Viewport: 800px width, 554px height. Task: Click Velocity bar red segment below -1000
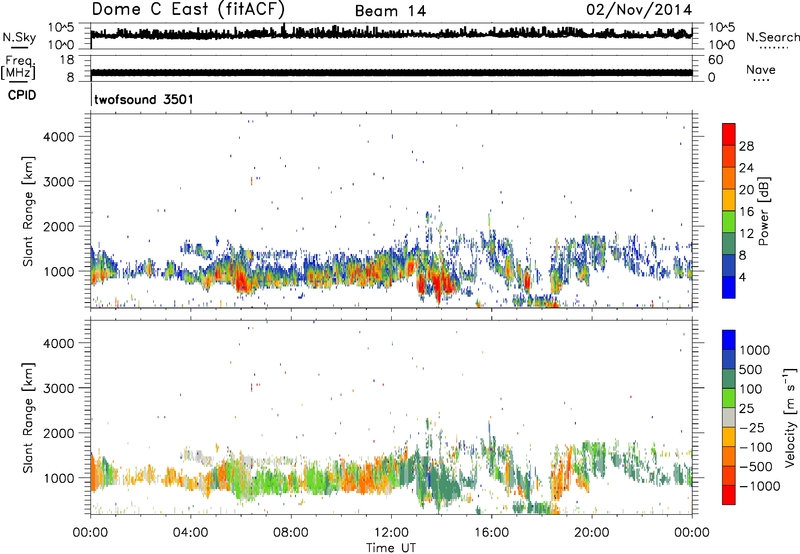[729, 495]
